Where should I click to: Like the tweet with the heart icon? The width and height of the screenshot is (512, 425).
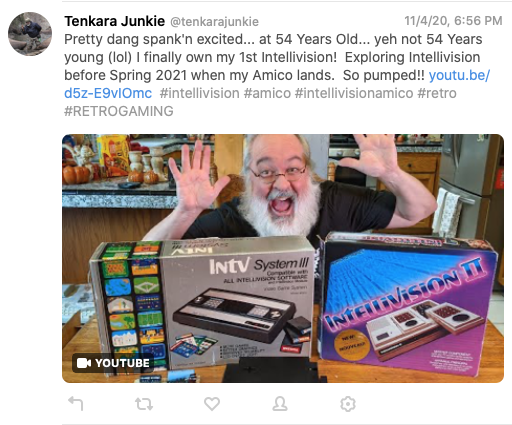[x=212, y=404]
